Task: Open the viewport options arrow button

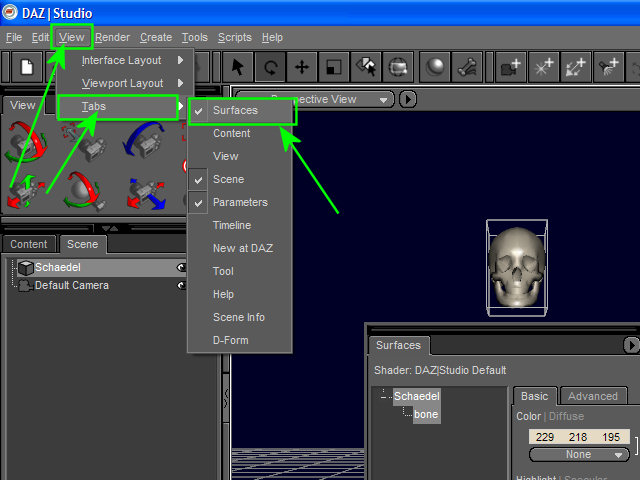Action: tap(407, 99)
